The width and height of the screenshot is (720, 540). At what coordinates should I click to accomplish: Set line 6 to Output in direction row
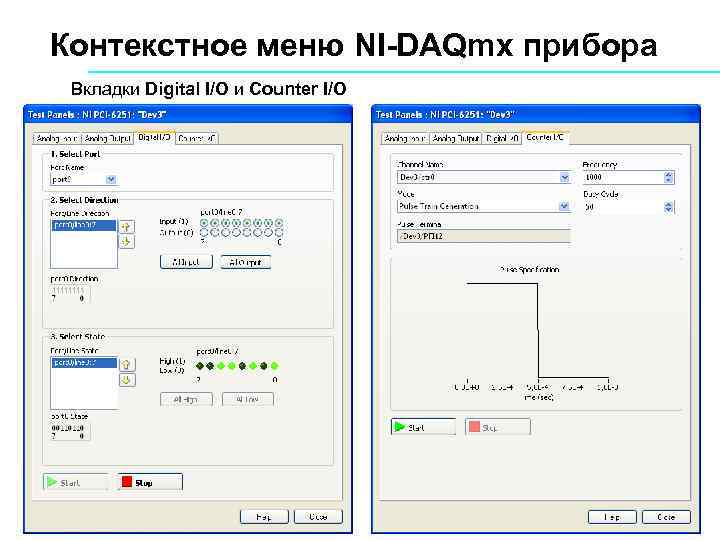pos(214,233)
